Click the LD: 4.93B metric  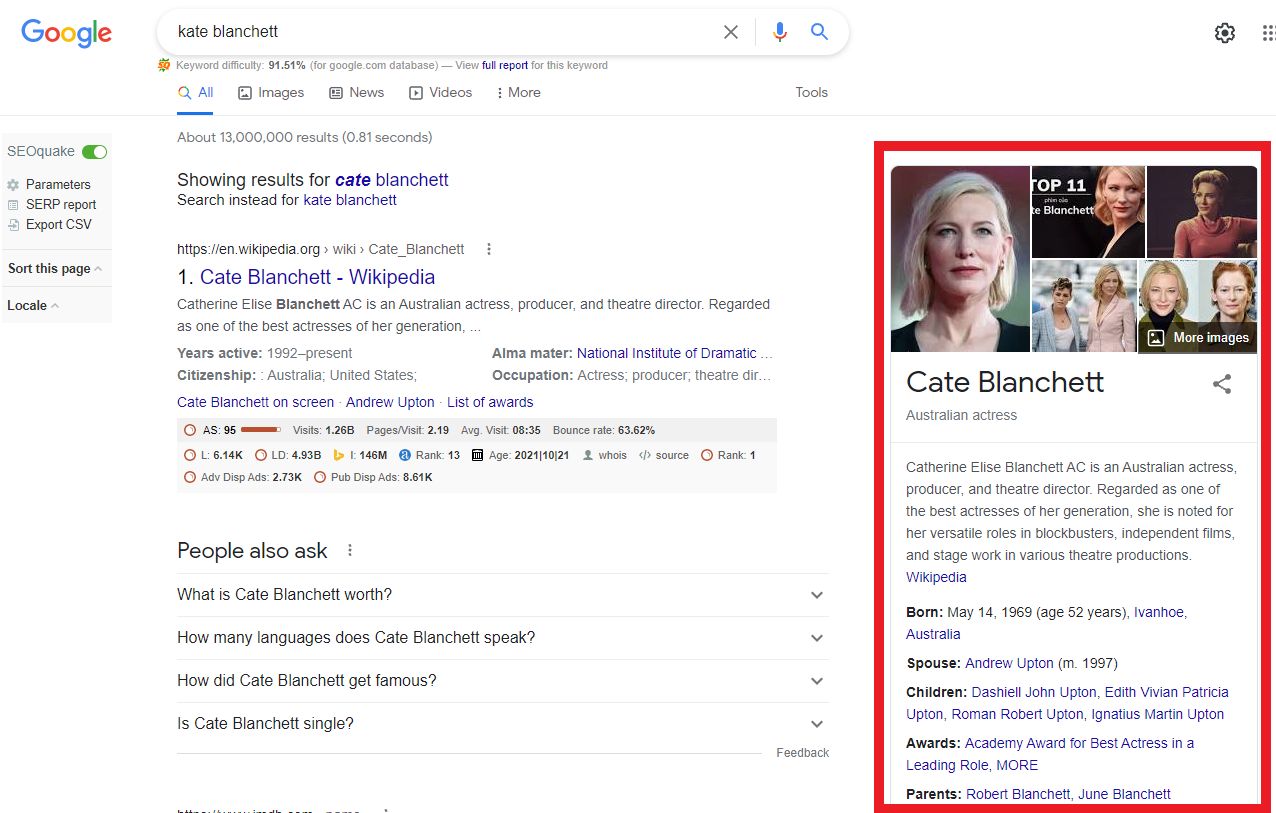(x=286, y=455)
